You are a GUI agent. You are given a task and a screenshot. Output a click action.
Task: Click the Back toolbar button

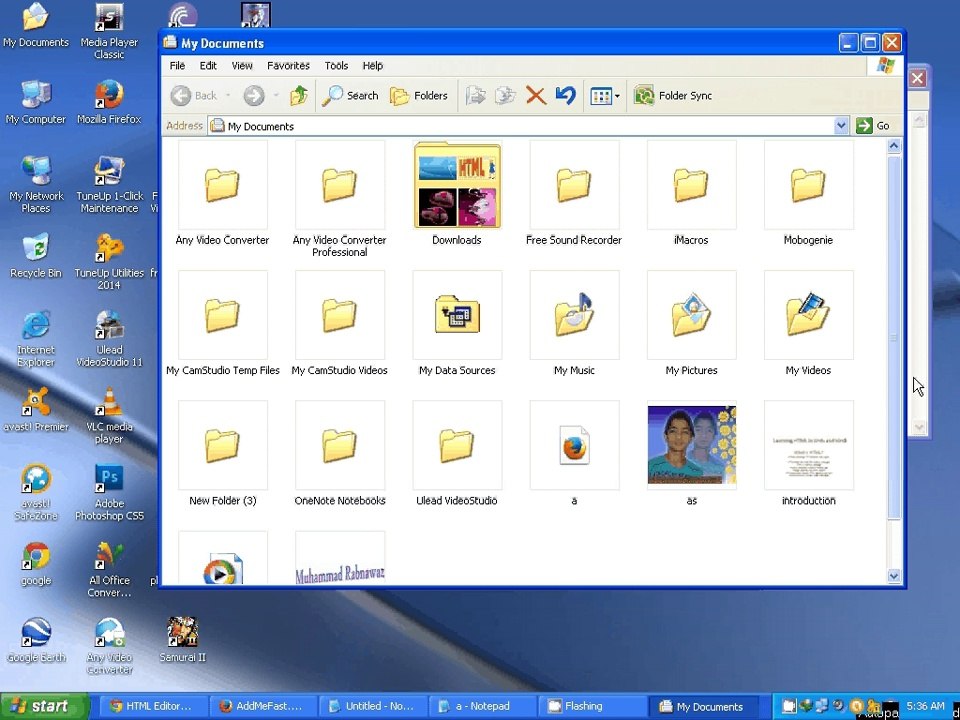[193, 96]
